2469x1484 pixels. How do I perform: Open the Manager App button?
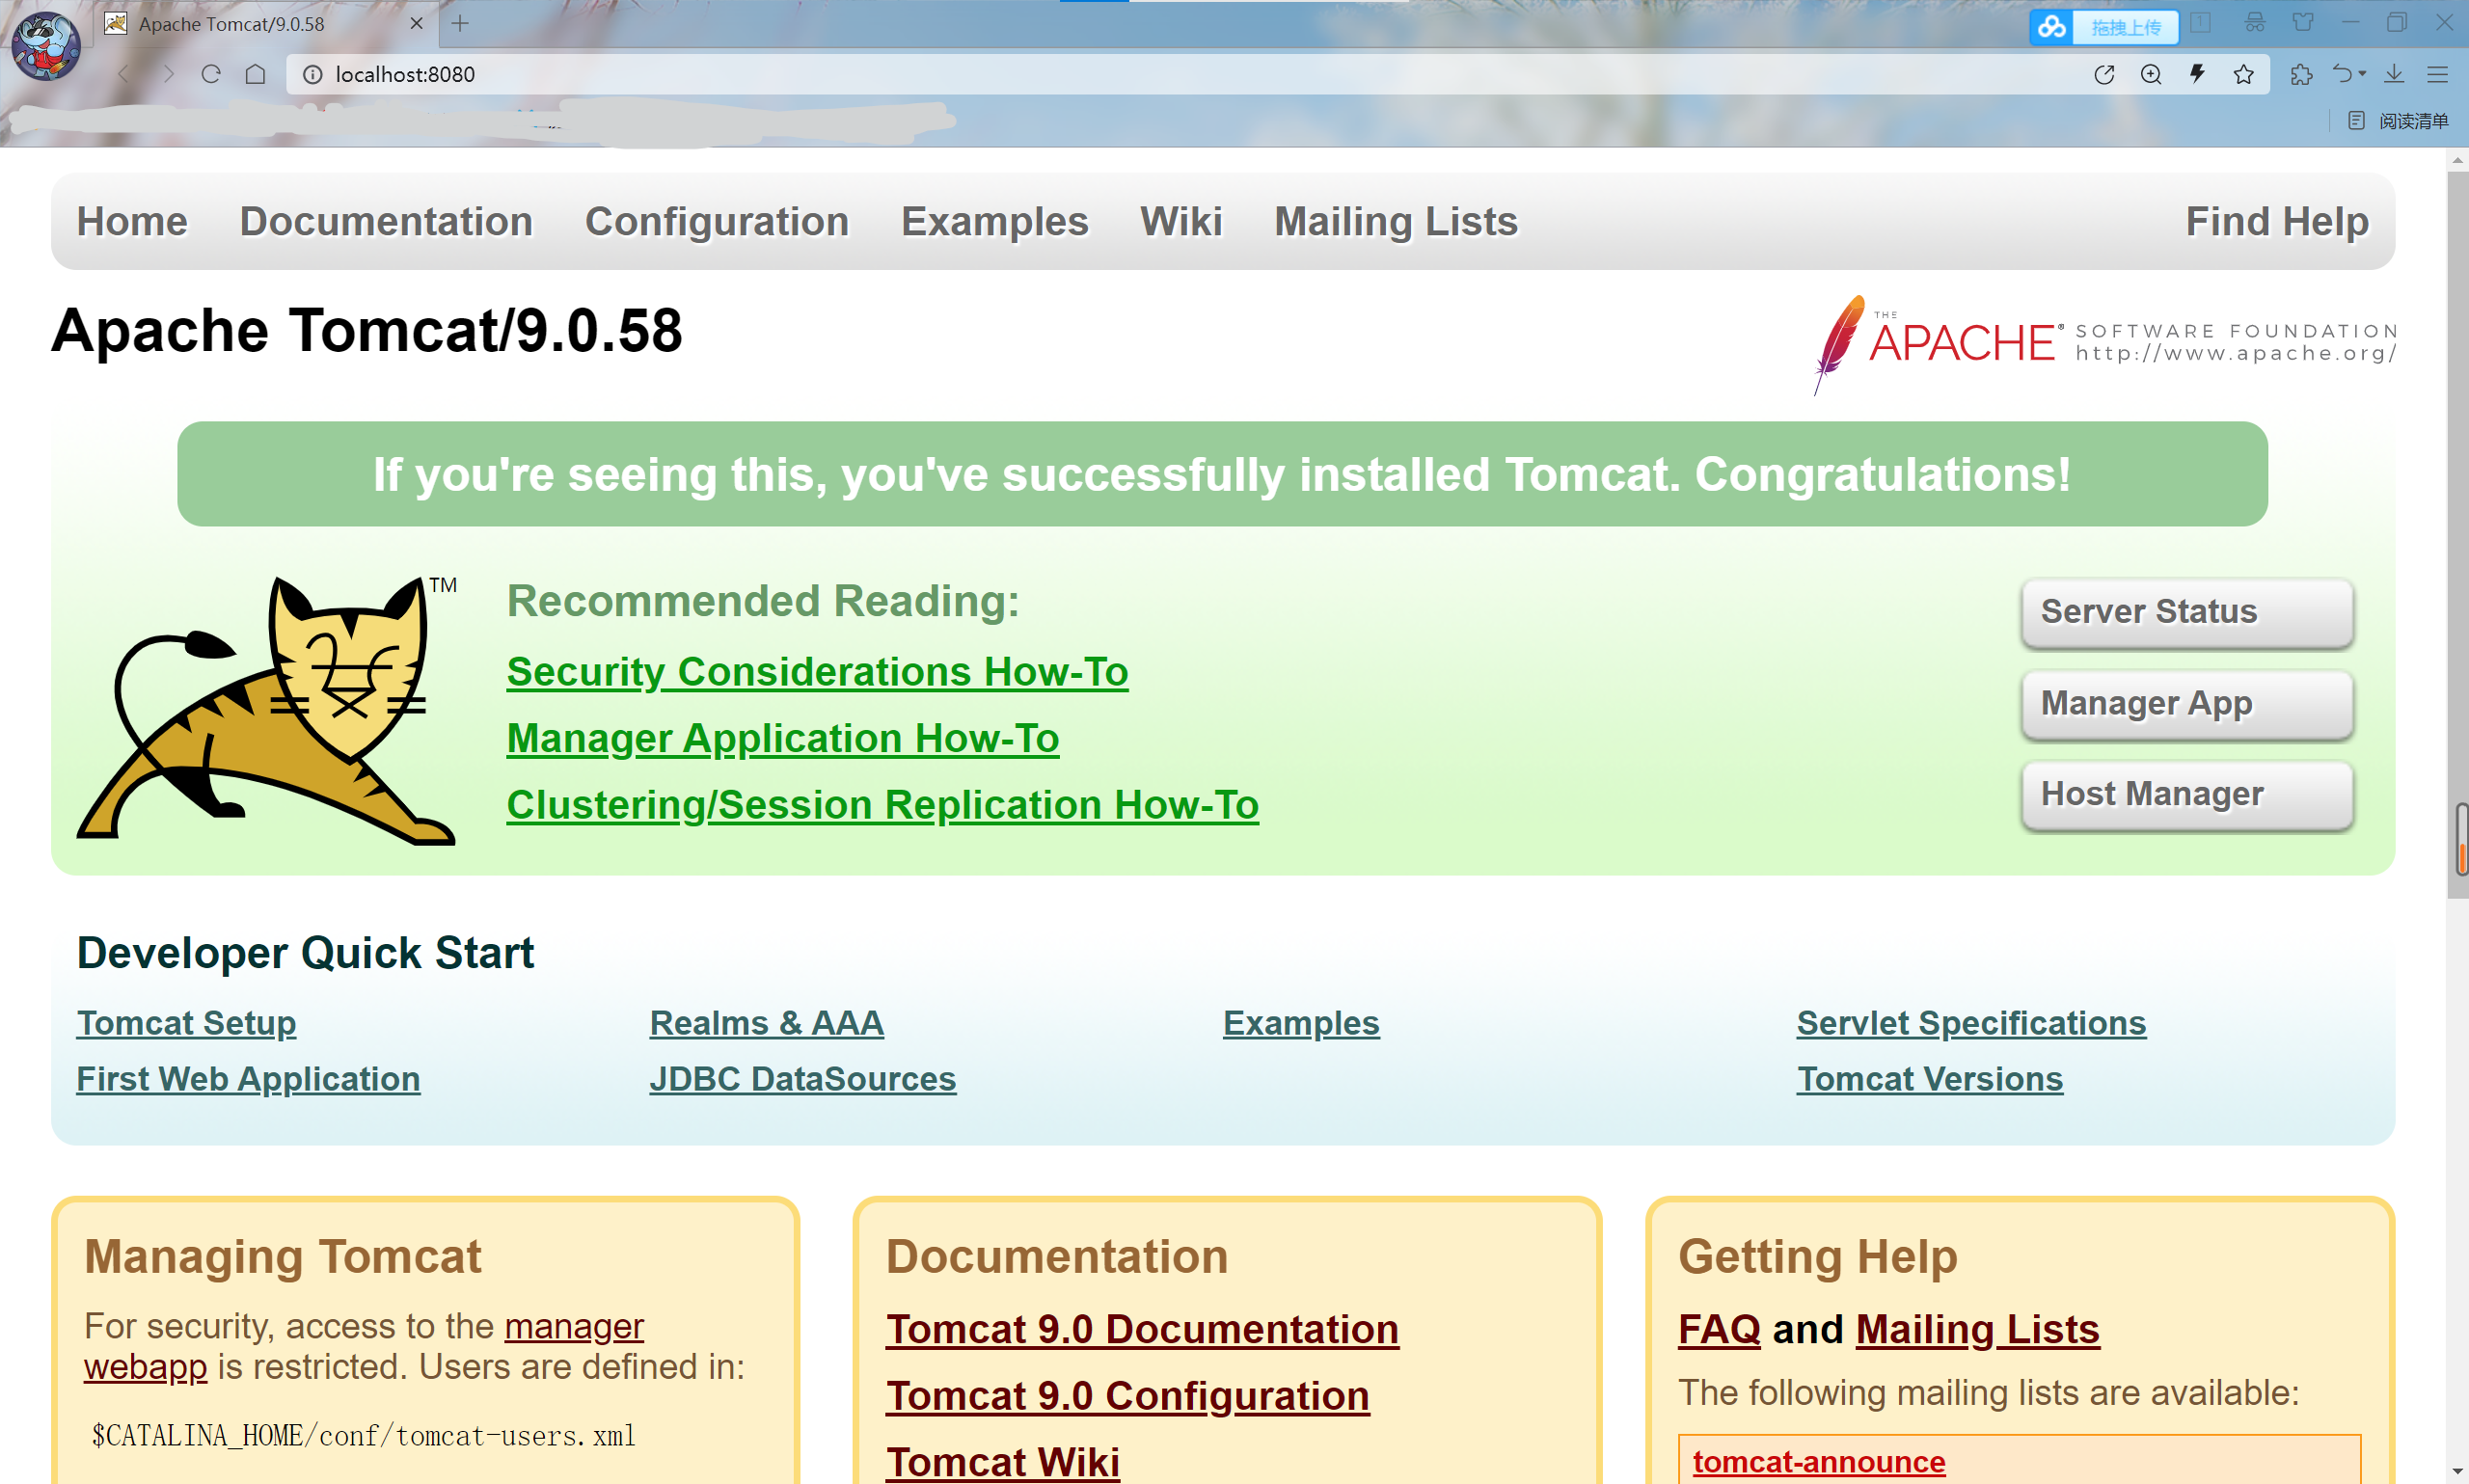(x=2187, y=704)
